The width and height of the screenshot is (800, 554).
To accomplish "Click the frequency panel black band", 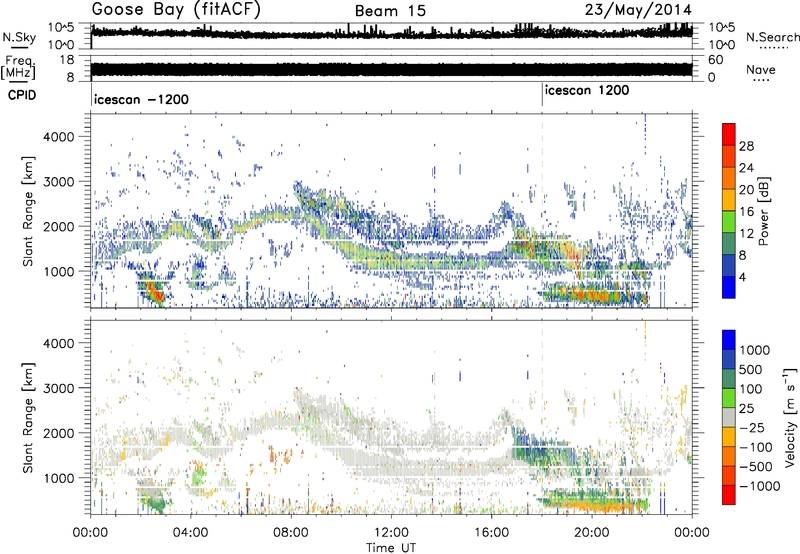I will coord(391,70).
